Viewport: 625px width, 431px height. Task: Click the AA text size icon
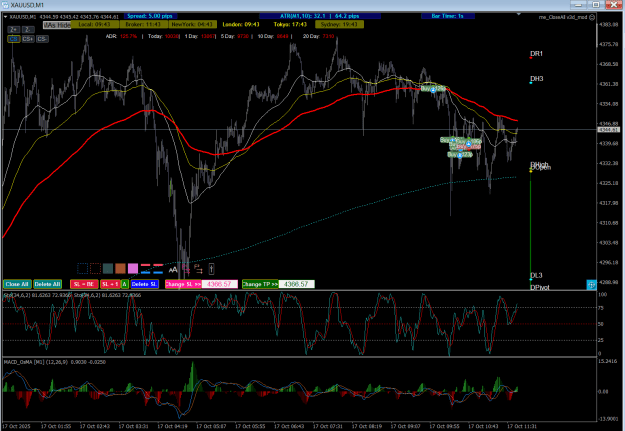173,270
